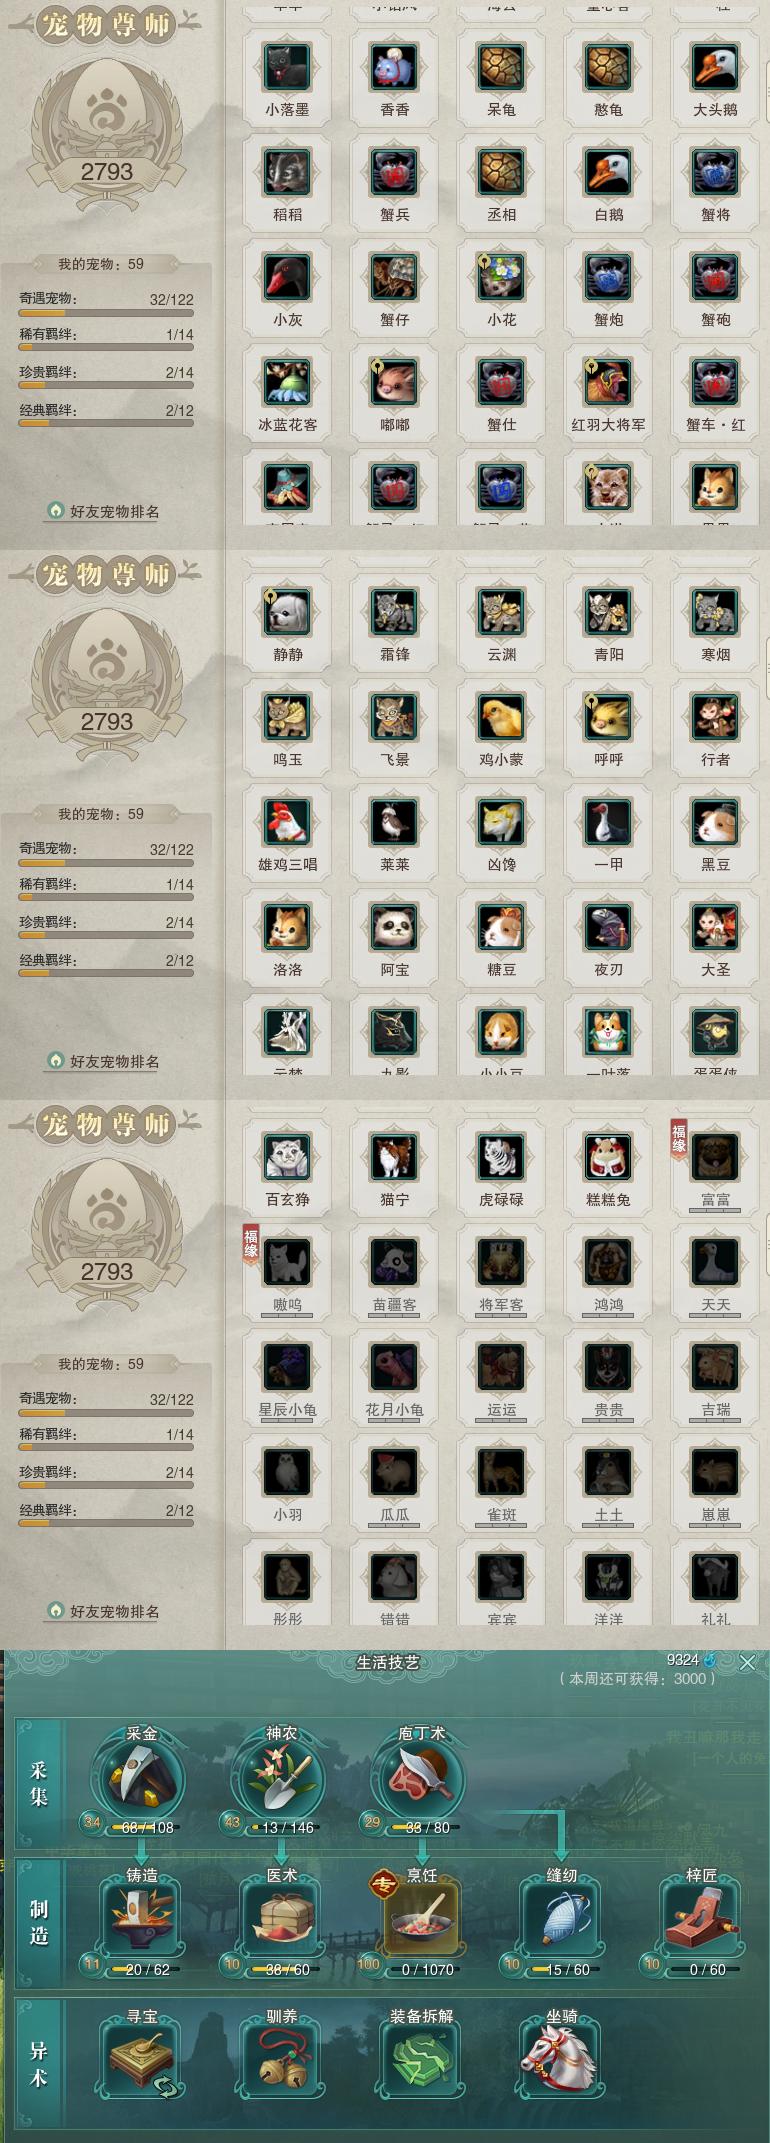Select the 烹饪 cooking specialty icon
The height and width of the screenshot is (2143, 770).
[x=421, y=1915]
